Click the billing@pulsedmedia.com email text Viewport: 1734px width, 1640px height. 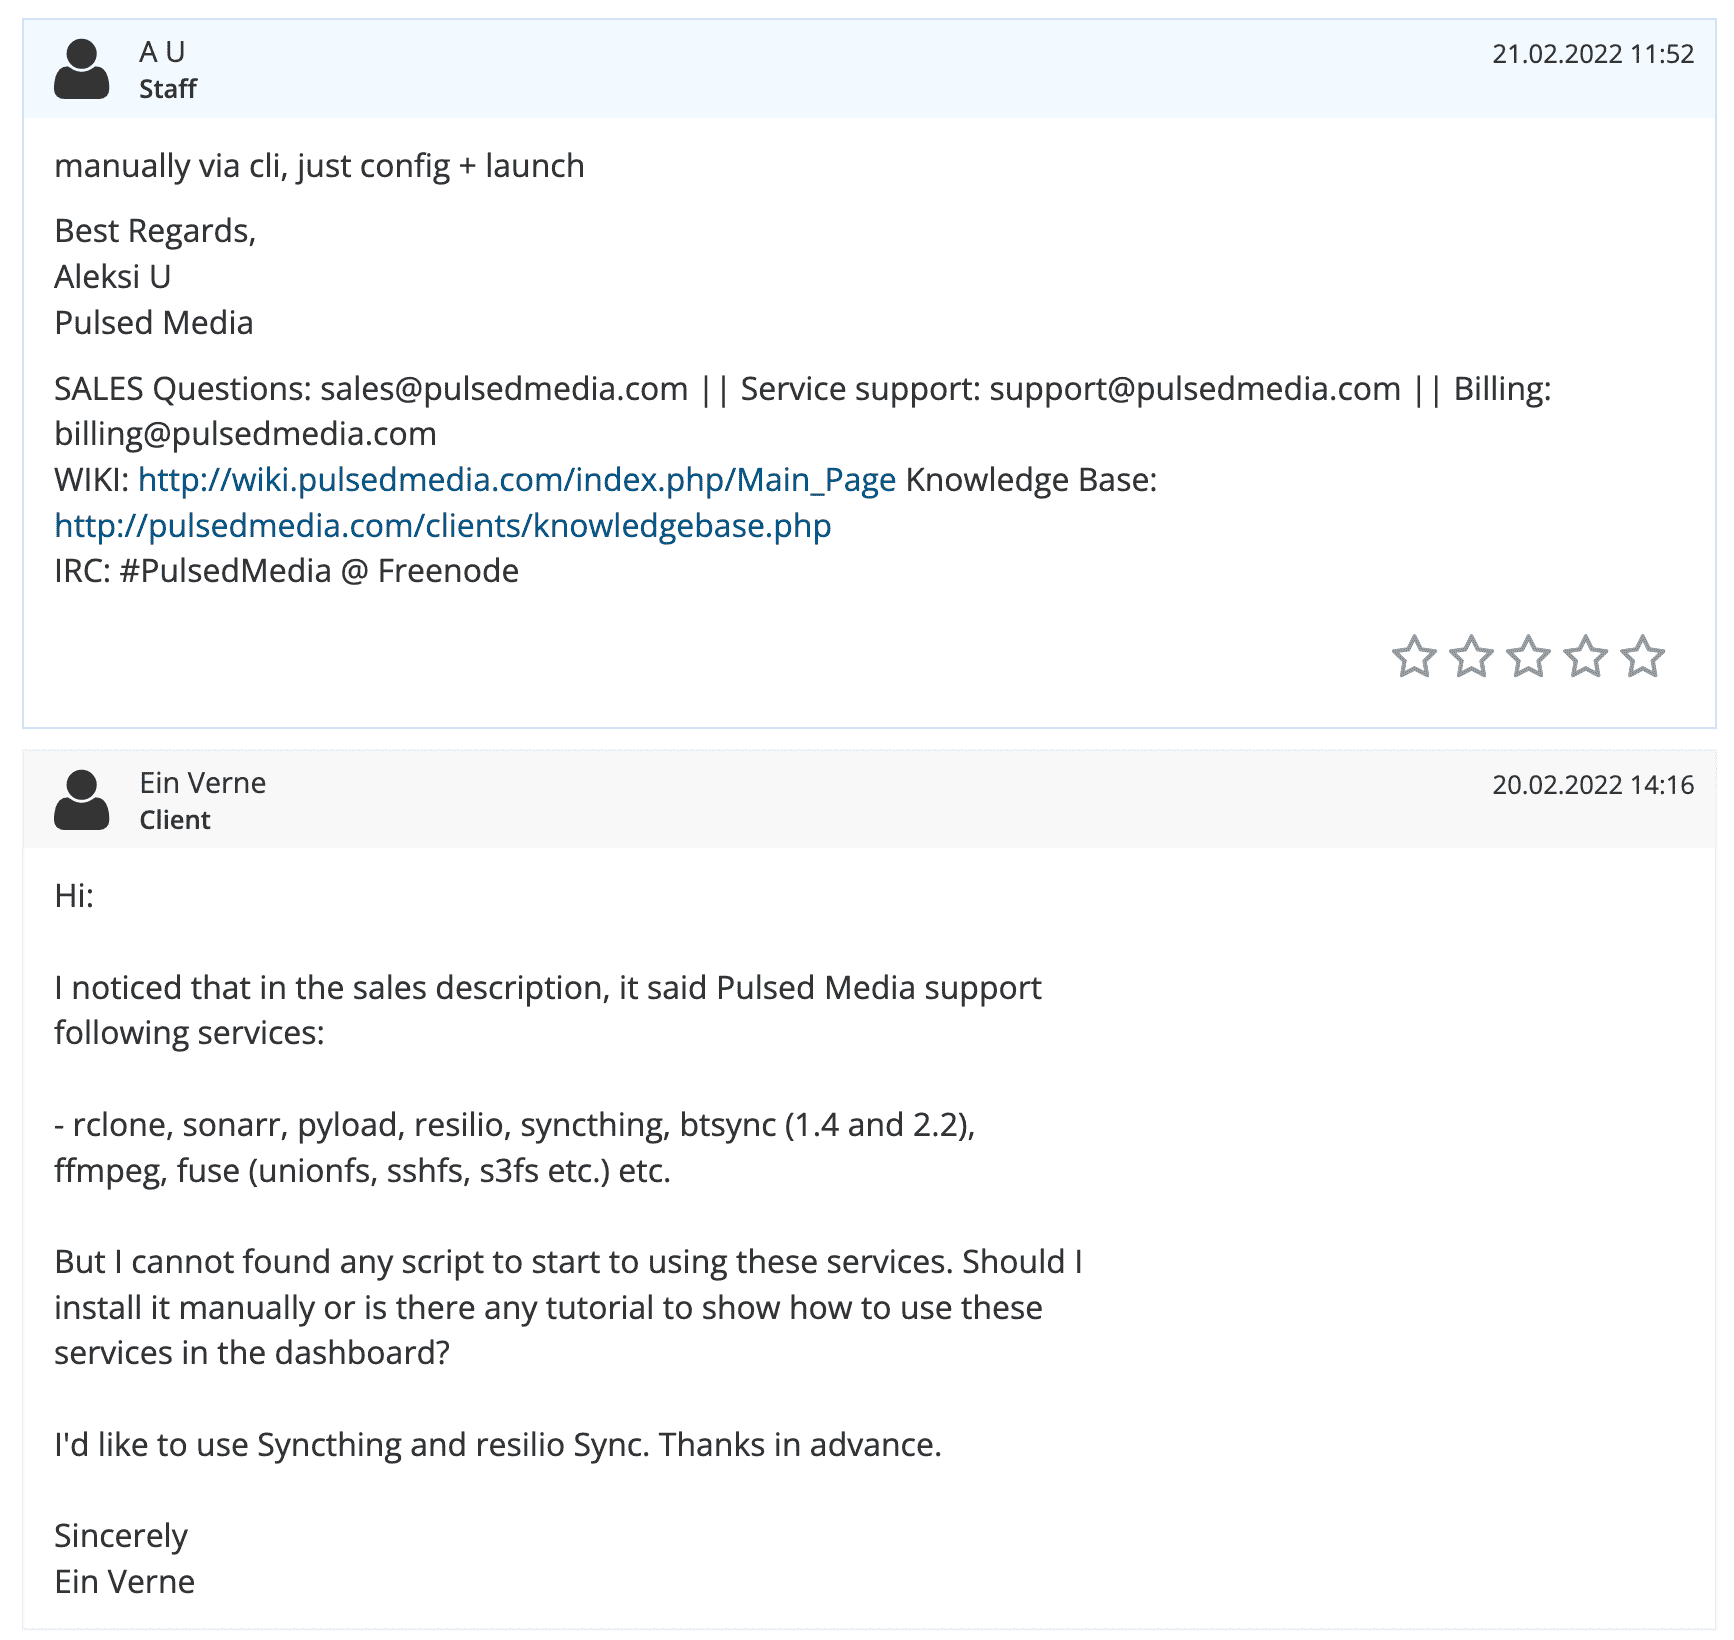point(245,434)
